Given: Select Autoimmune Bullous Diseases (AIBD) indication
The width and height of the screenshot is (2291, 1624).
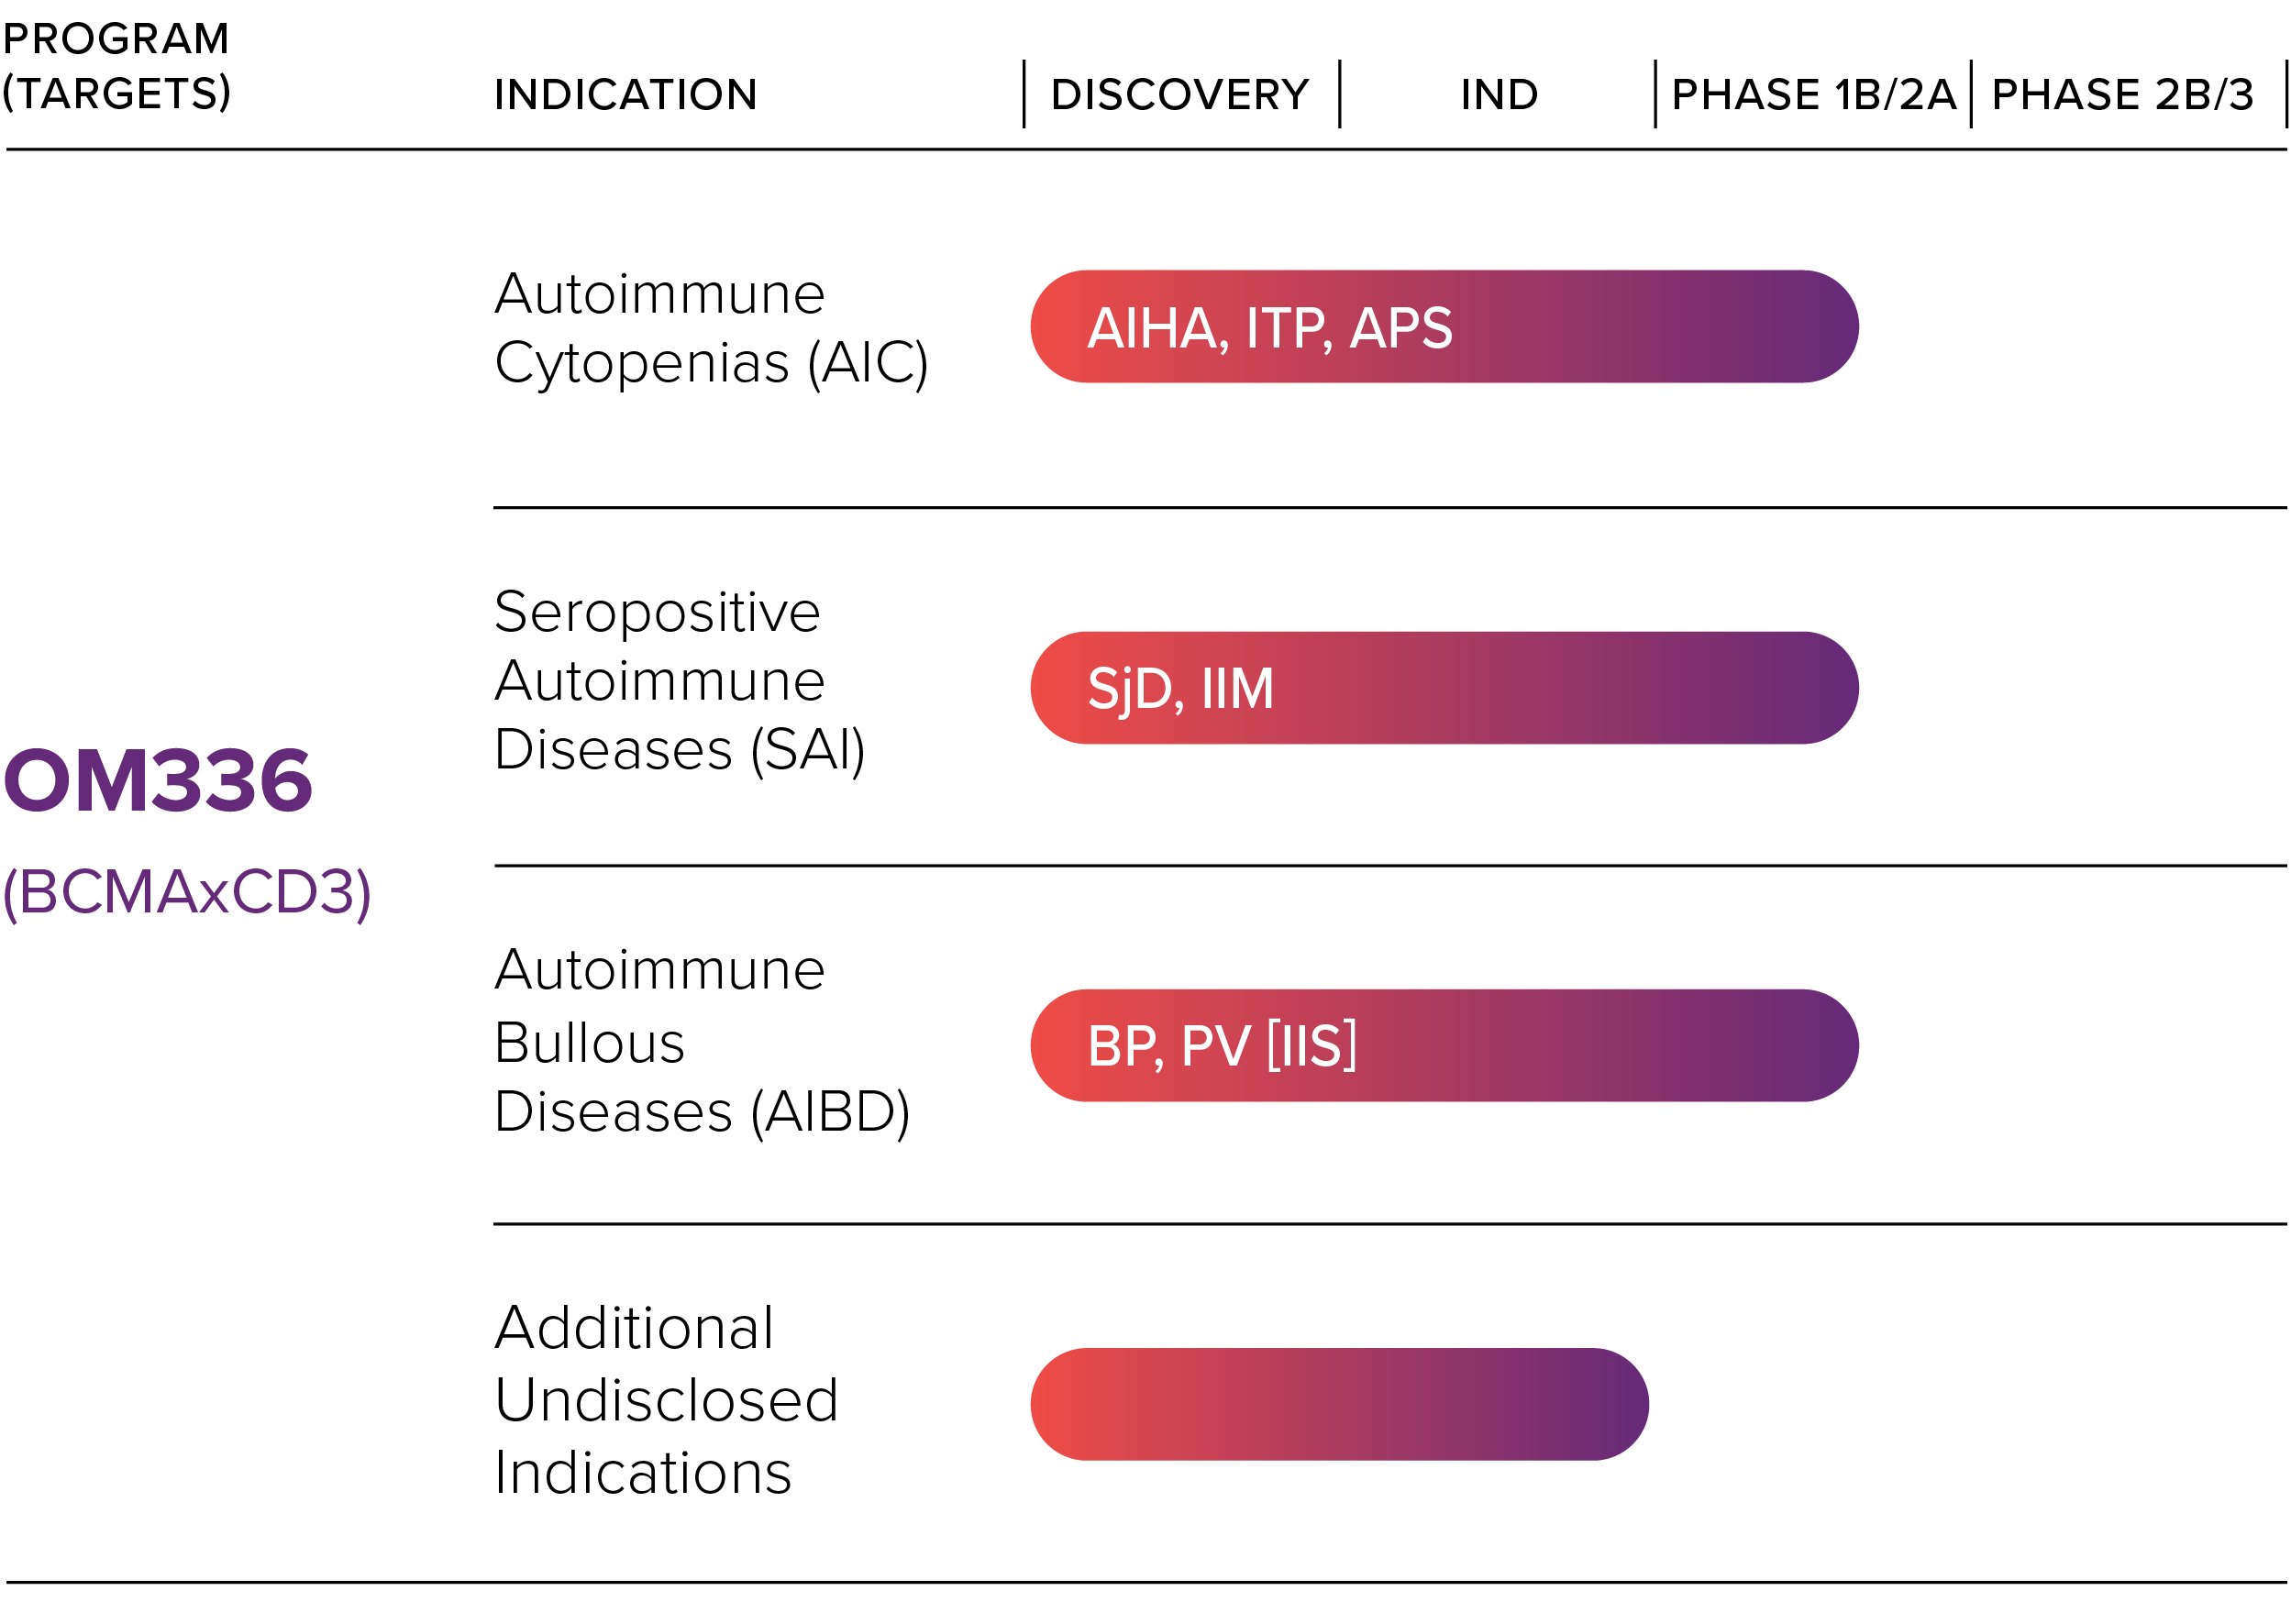Looking at the screenshot, I should pyautogui.click(x=701, y=1040).
